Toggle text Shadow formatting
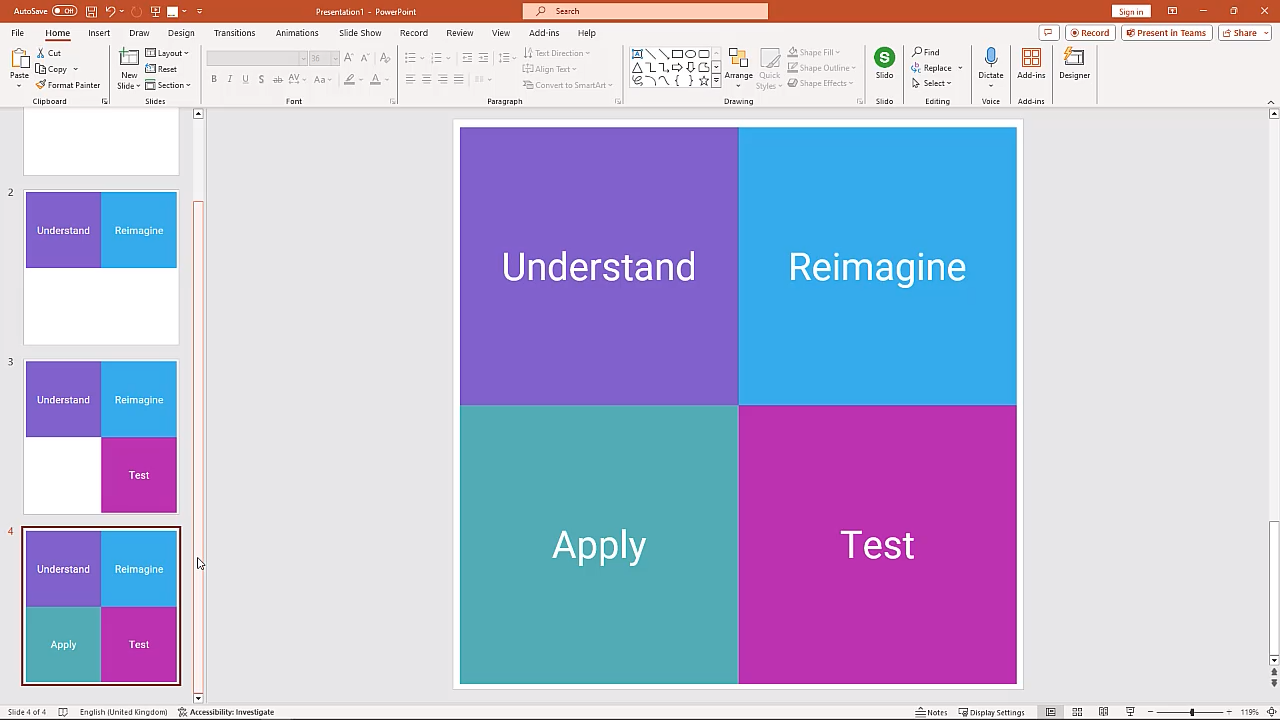 tap(261, 79)
